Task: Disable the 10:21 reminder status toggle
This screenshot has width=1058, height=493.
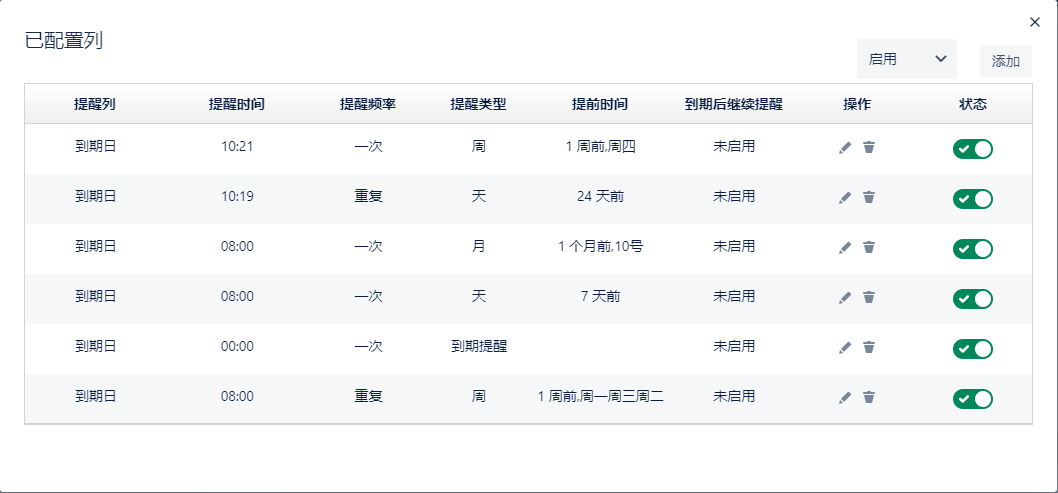Action: pyautogui.click(x=972, y=149)
